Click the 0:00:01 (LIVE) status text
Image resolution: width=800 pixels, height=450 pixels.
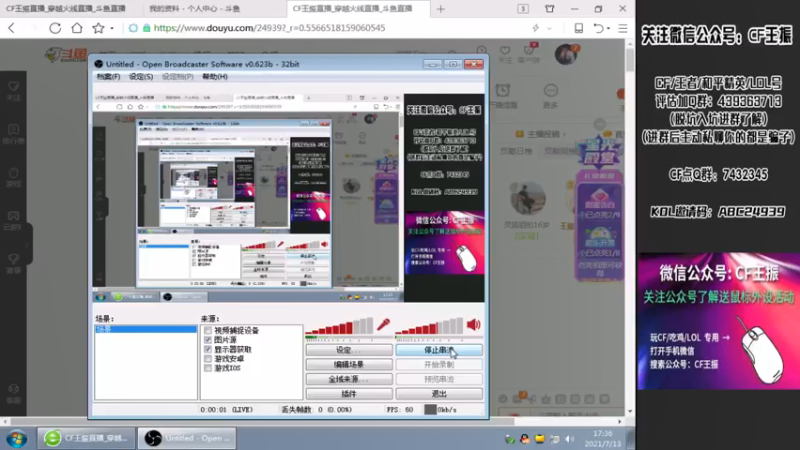click(x=227, y=410)
